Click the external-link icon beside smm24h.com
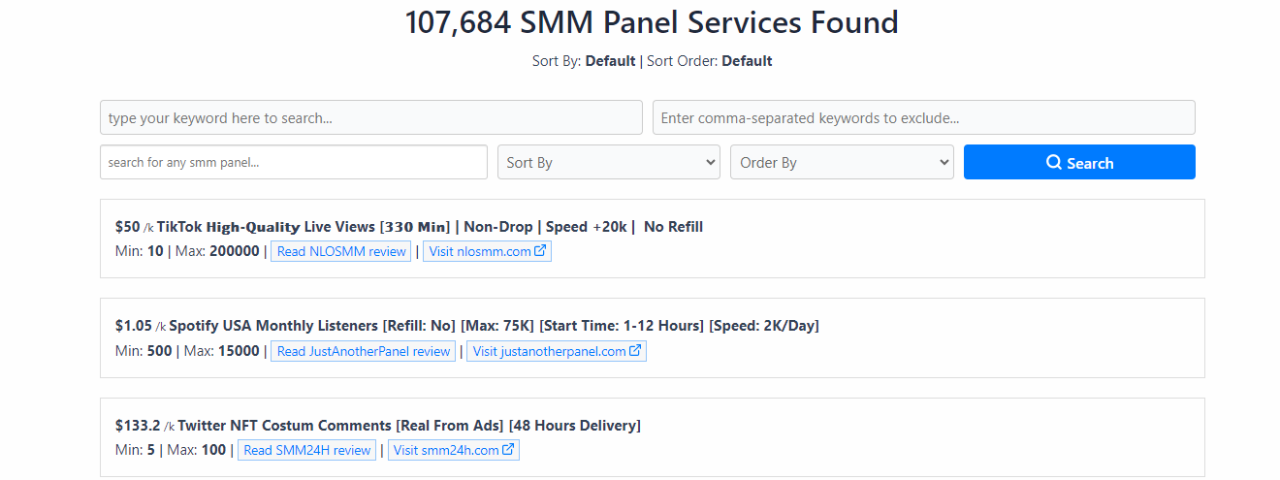 508,450
